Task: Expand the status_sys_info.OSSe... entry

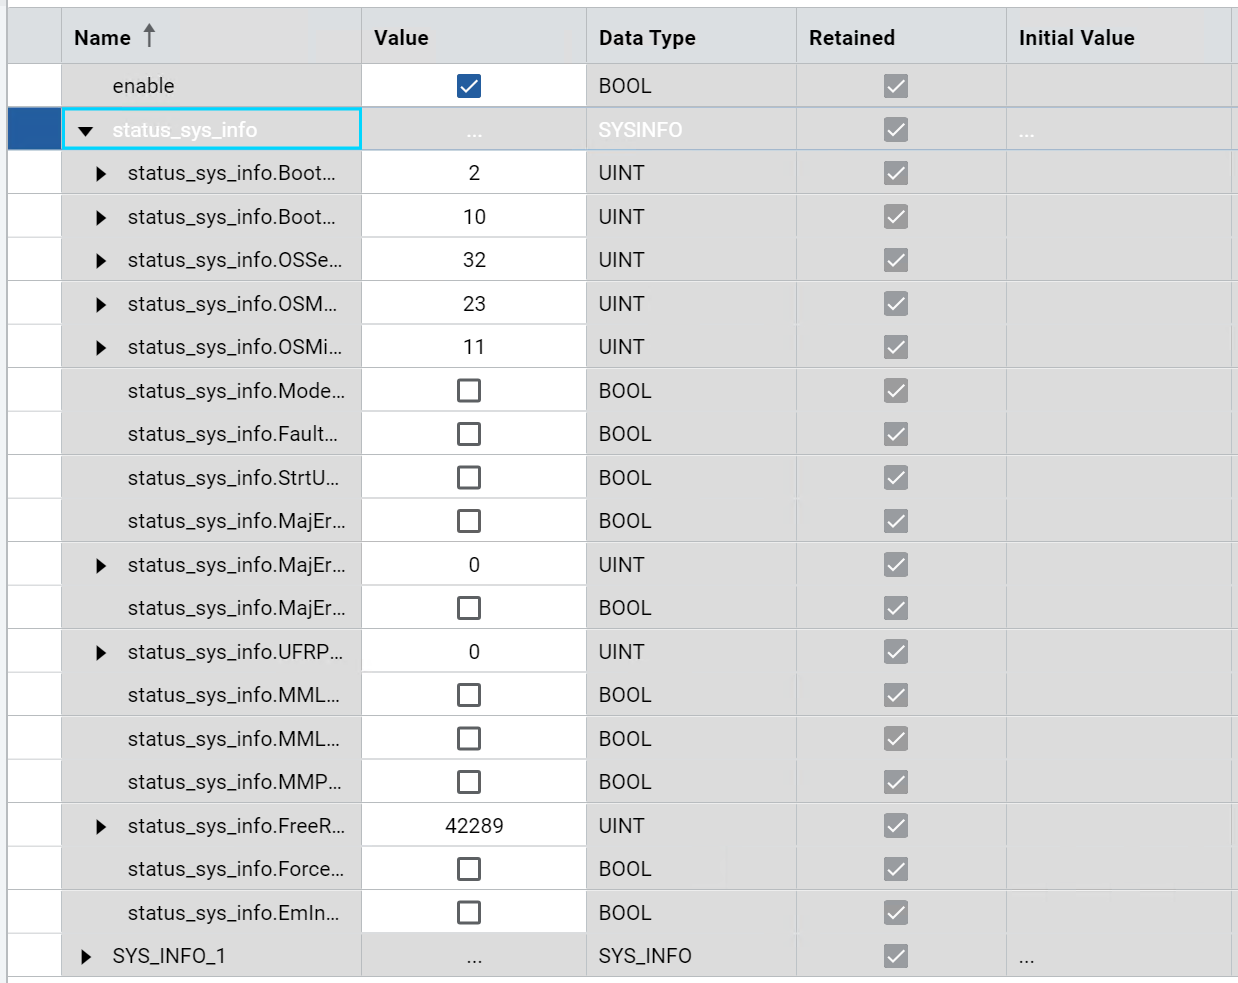Action: (x=101, y=261)
